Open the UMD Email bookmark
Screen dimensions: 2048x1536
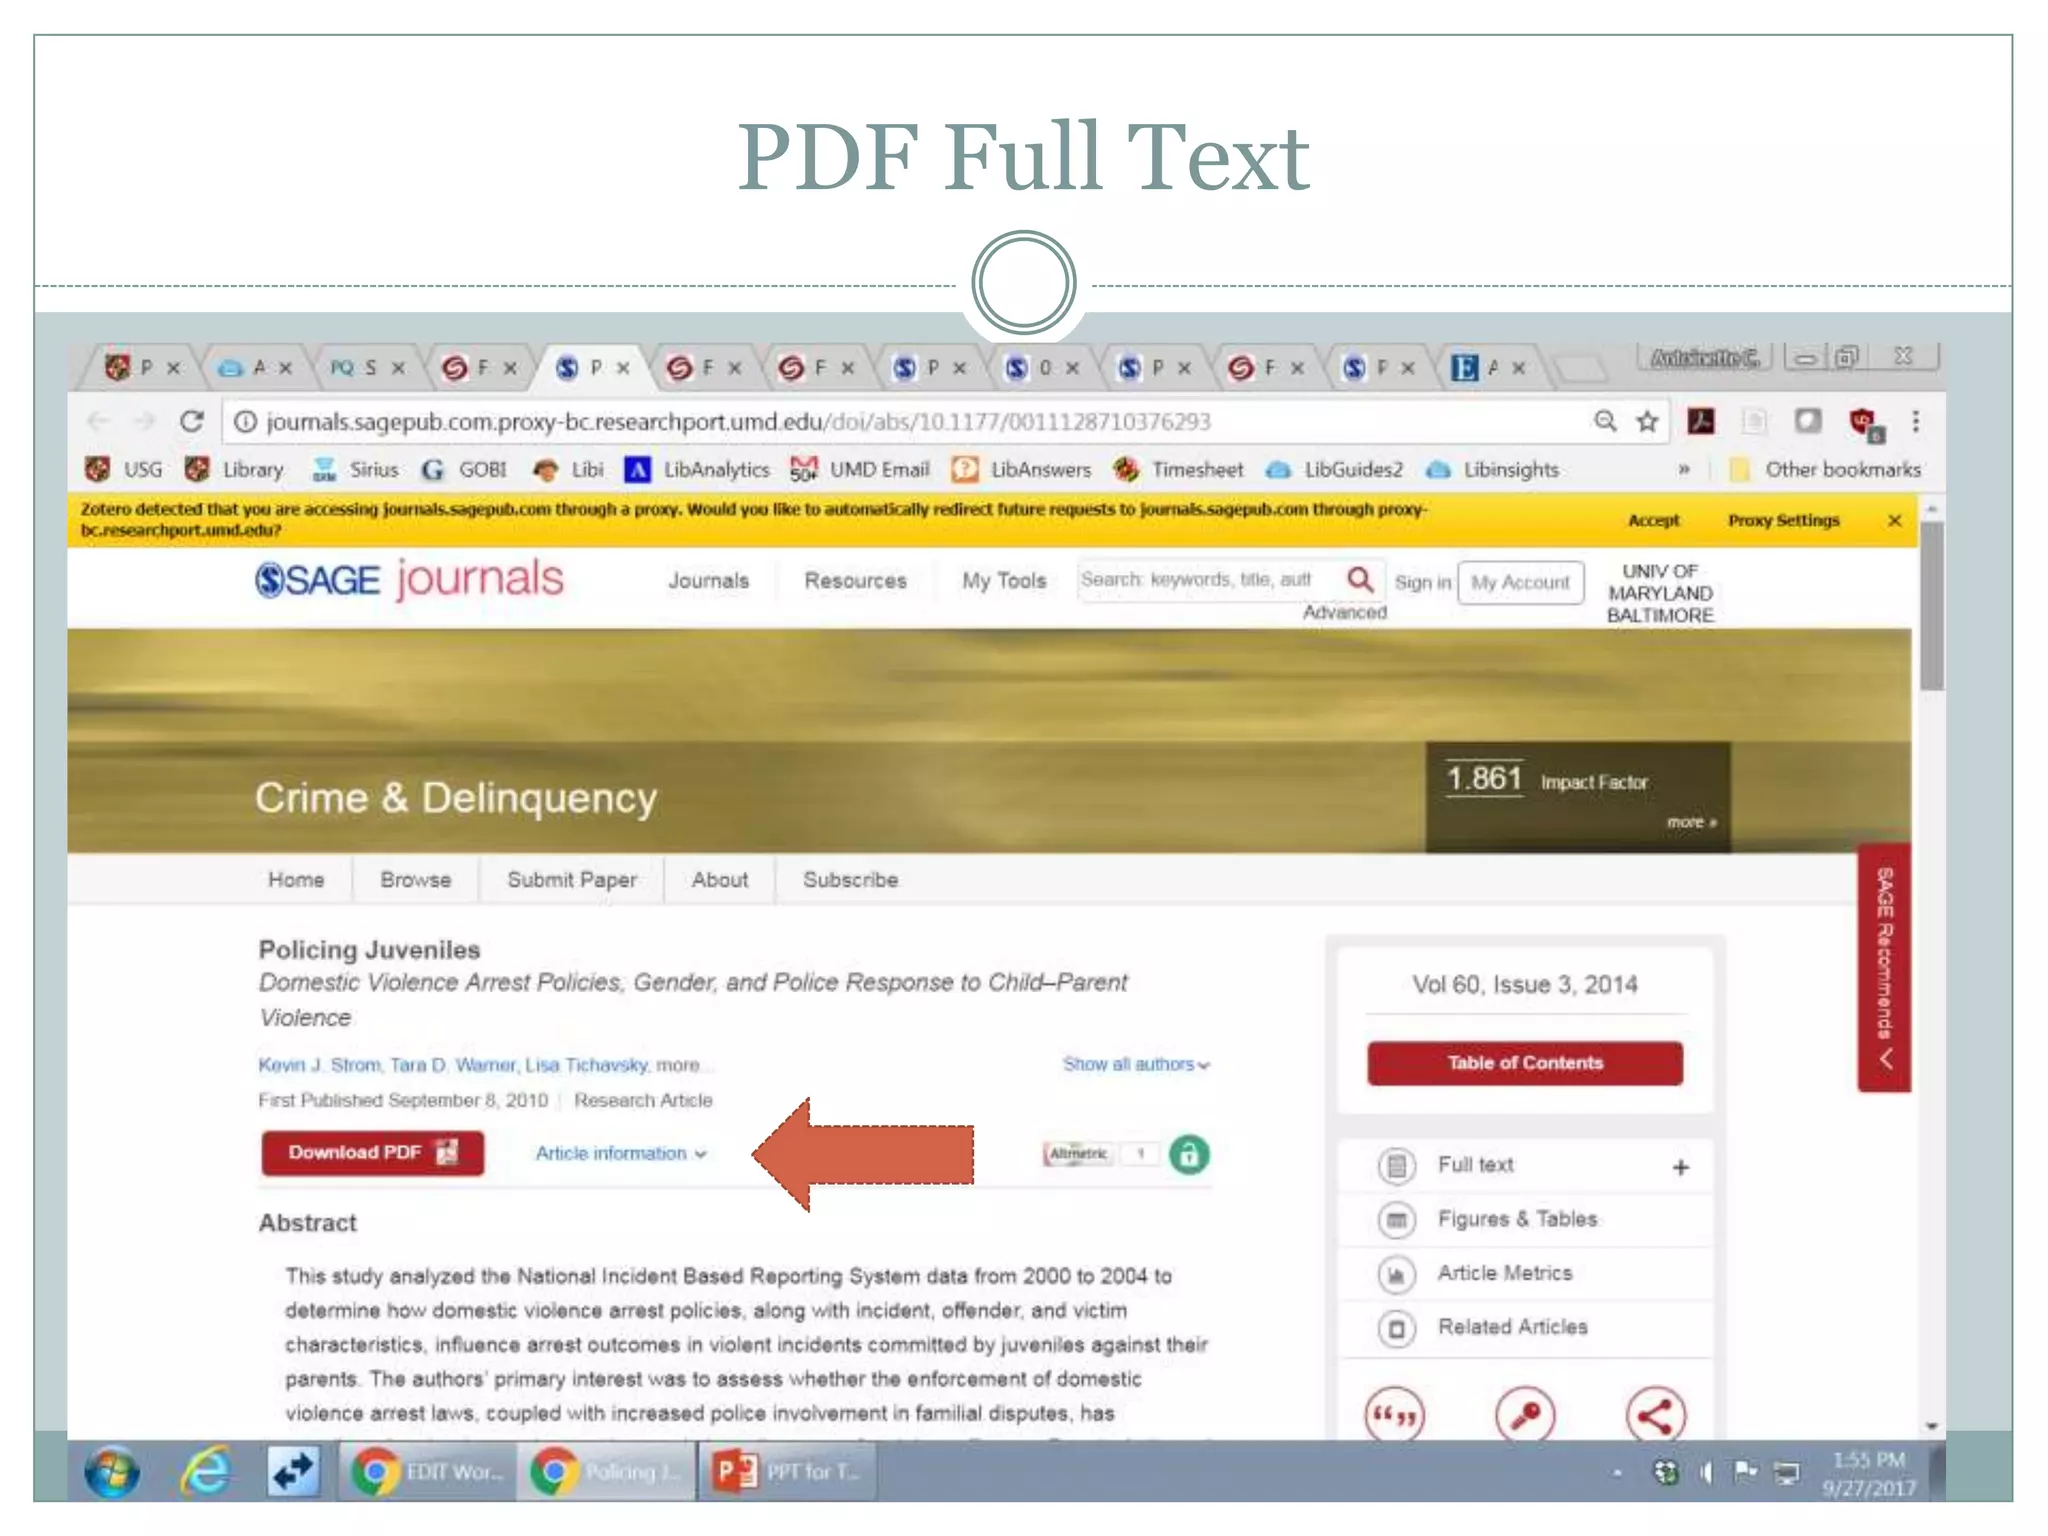[x=860, y=469]
